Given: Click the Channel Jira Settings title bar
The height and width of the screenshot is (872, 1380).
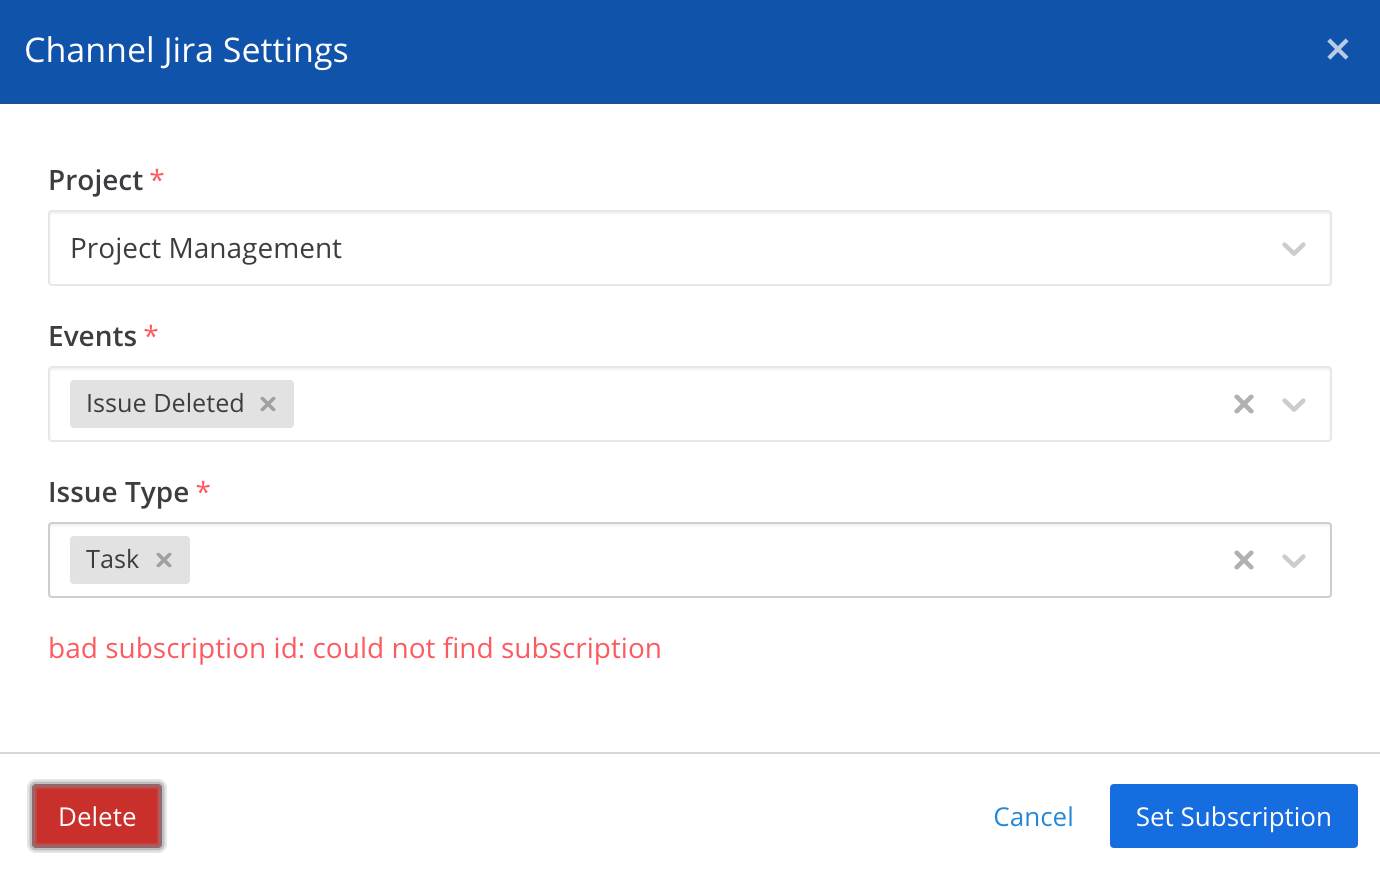Looking at the screenshot, I should (x=186, y=50).
